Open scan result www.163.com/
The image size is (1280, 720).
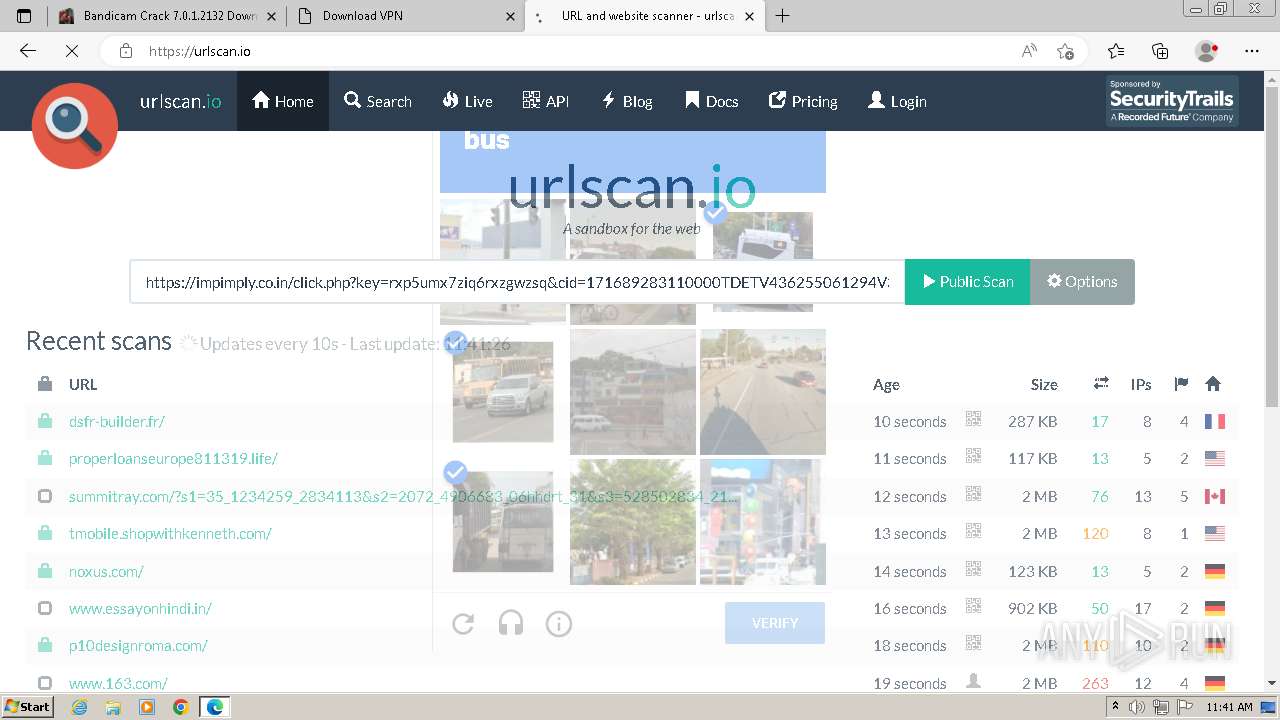118,683
